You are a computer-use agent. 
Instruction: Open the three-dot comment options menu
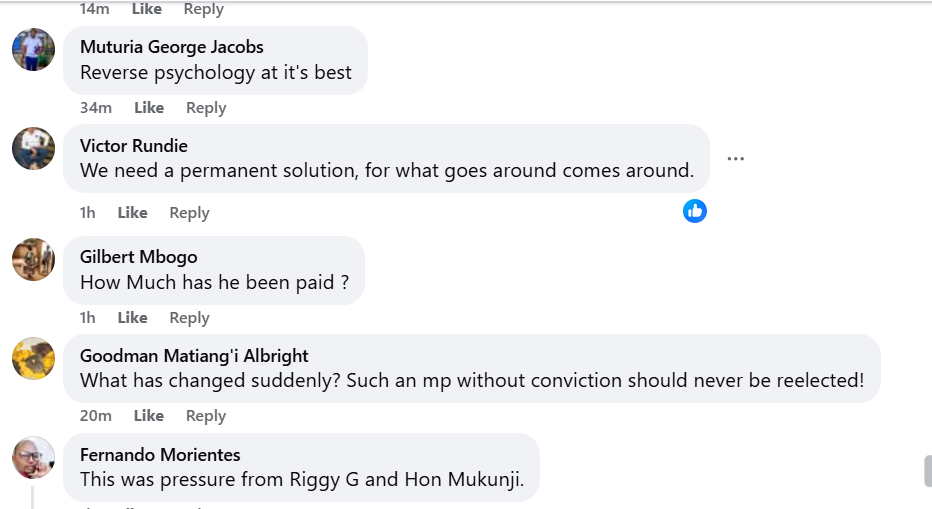736,159
